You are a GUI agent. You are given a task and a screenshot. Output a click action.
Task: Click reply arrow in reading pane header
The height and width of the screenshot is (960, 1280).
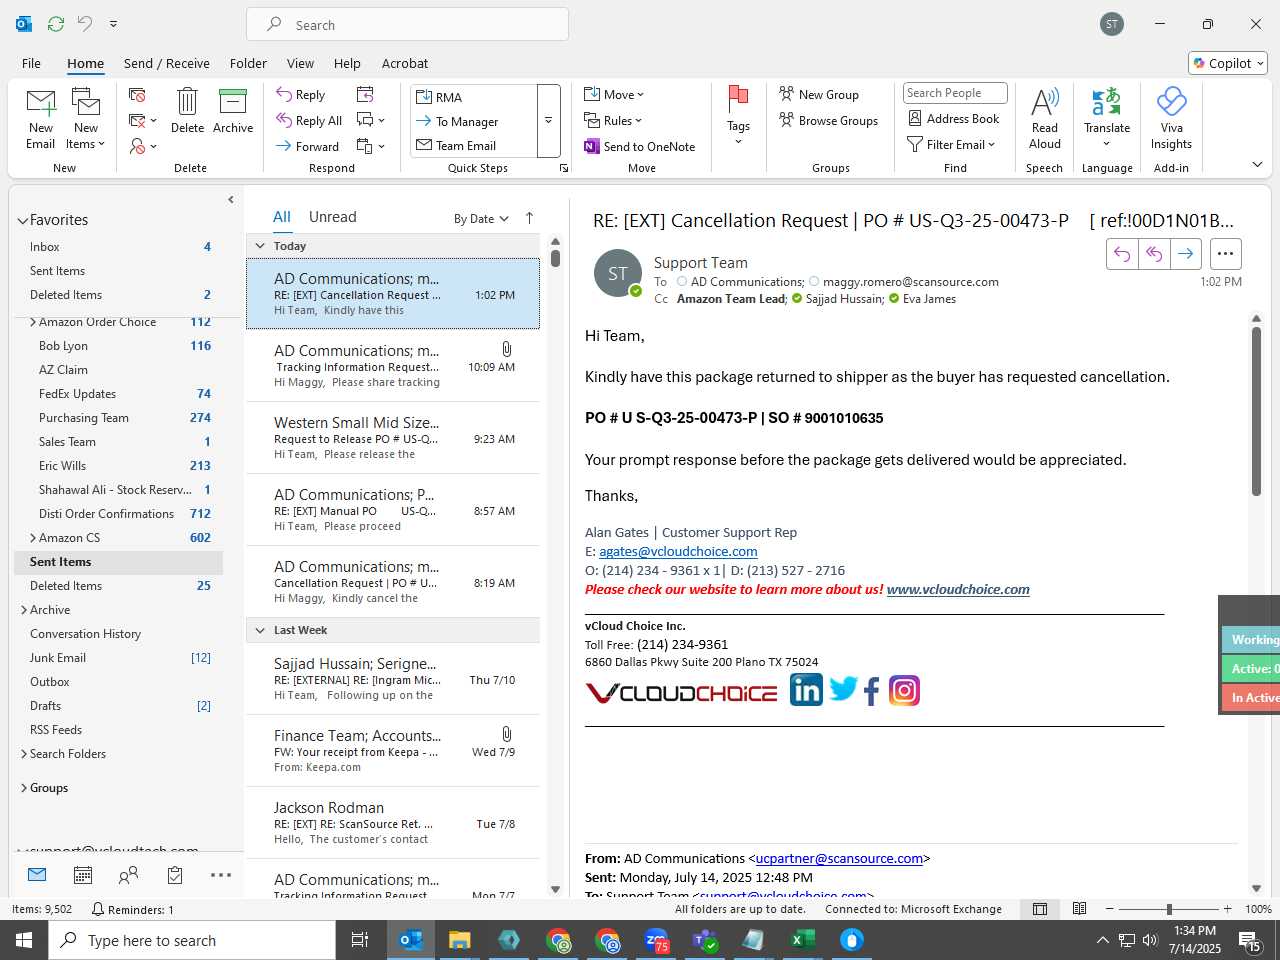1122,254
